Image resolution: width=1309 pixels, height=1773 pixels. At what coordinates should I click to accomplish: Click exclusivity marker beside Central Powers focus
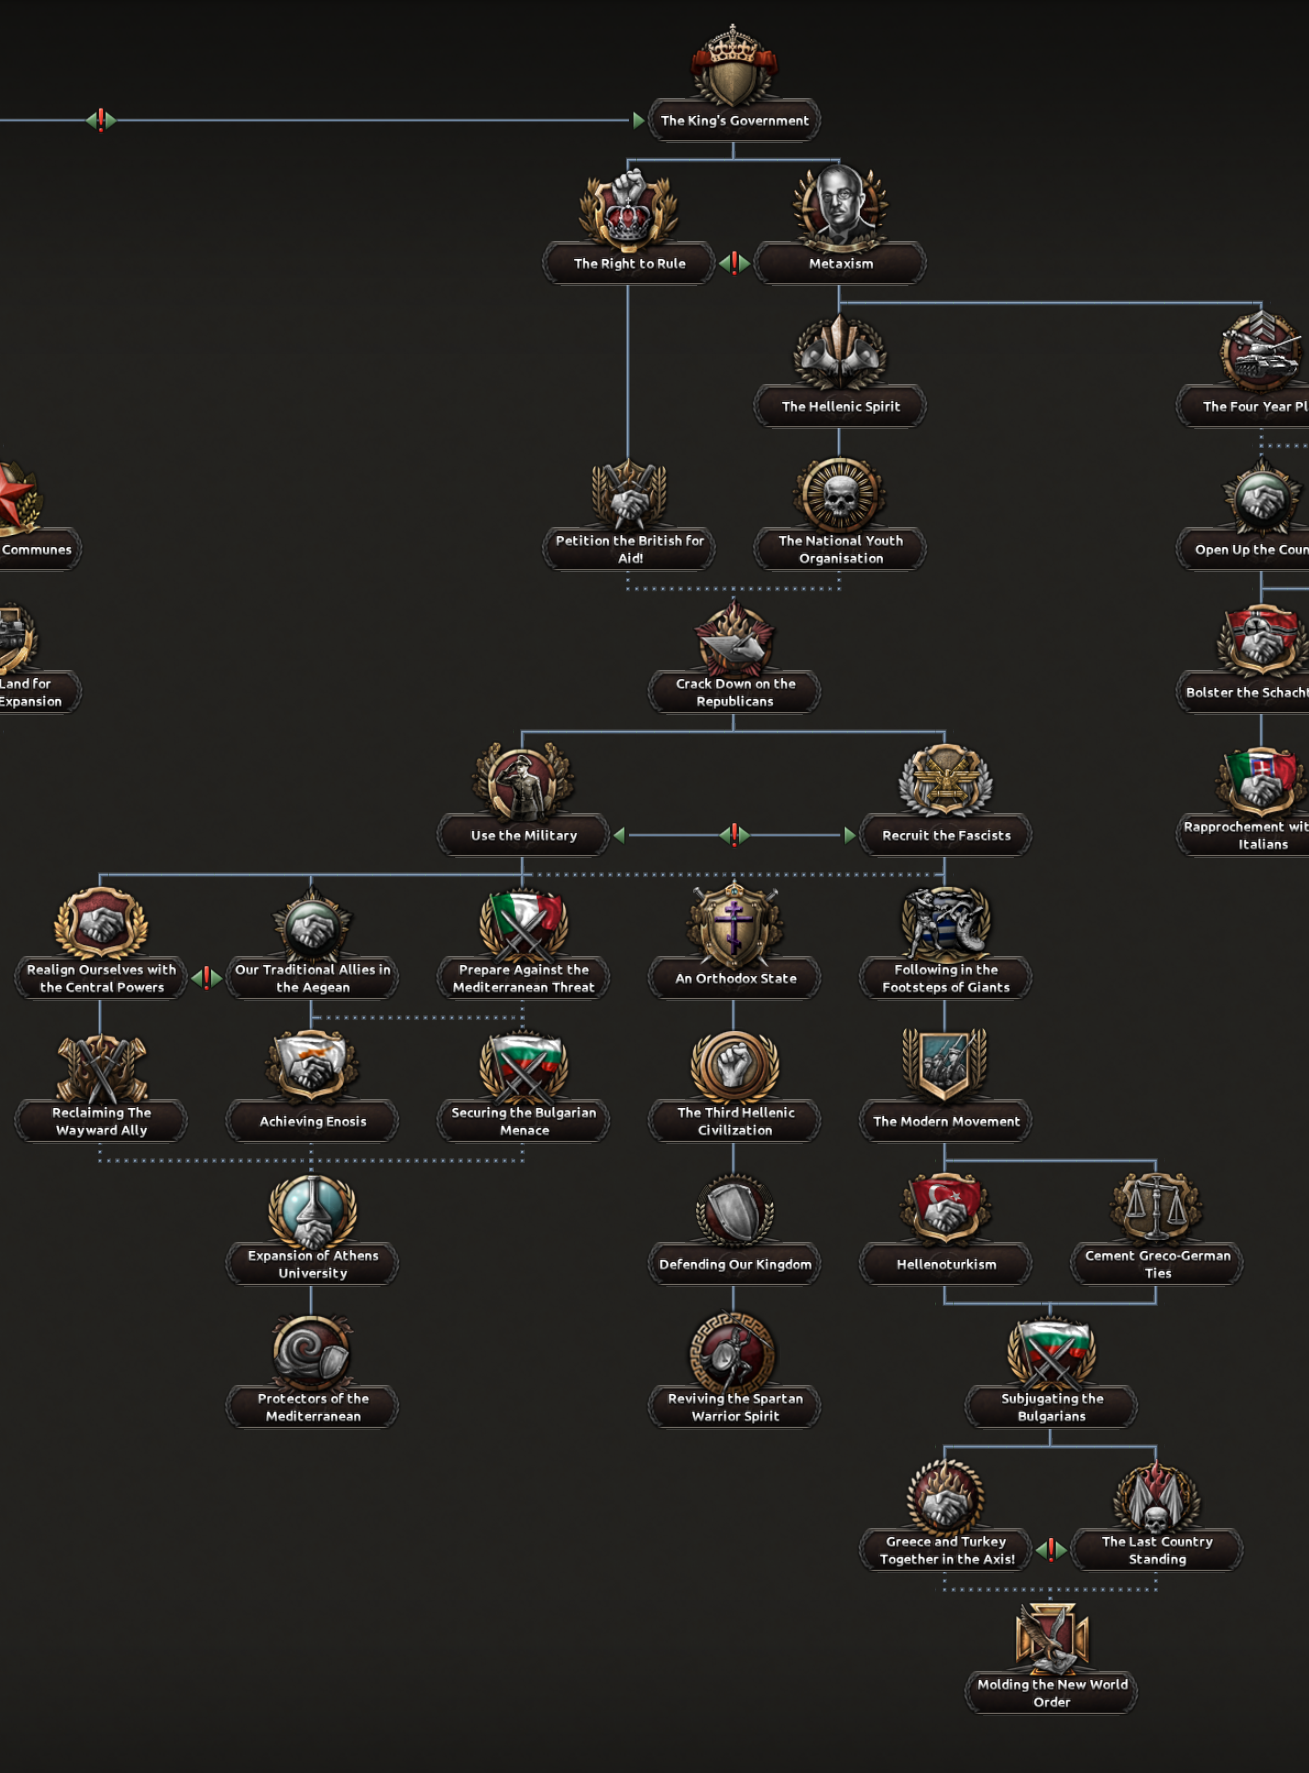click(207, 978)
